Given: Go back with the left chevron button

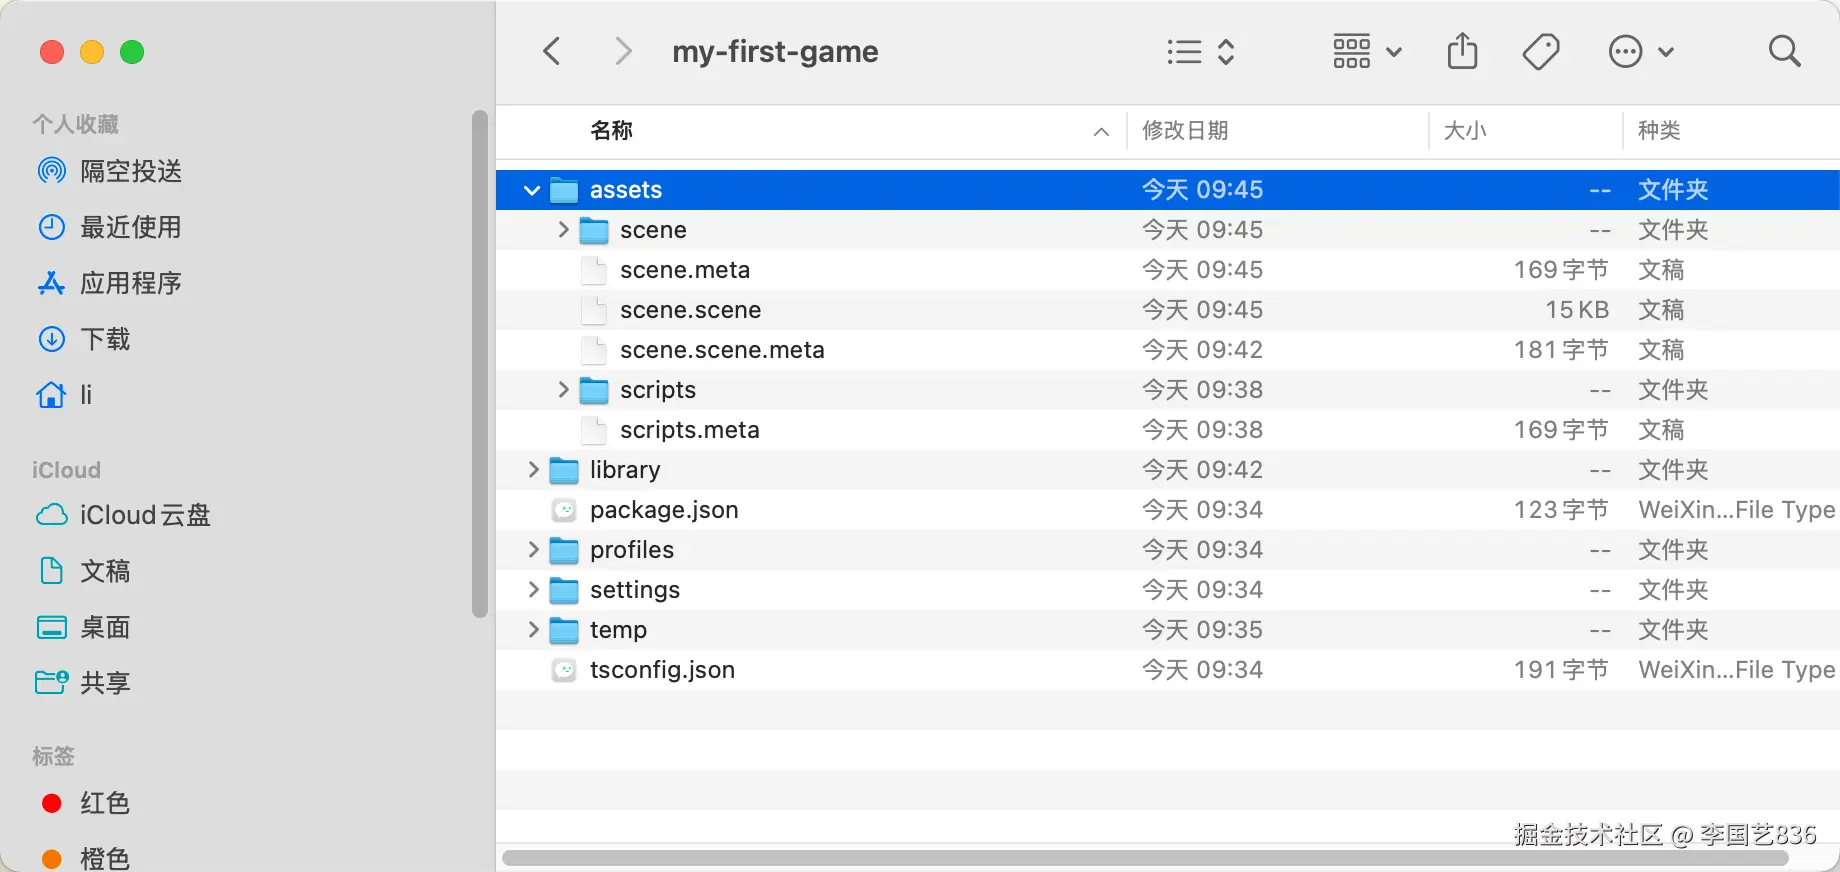Looking at the screenshot, I should tap(552, 51).
